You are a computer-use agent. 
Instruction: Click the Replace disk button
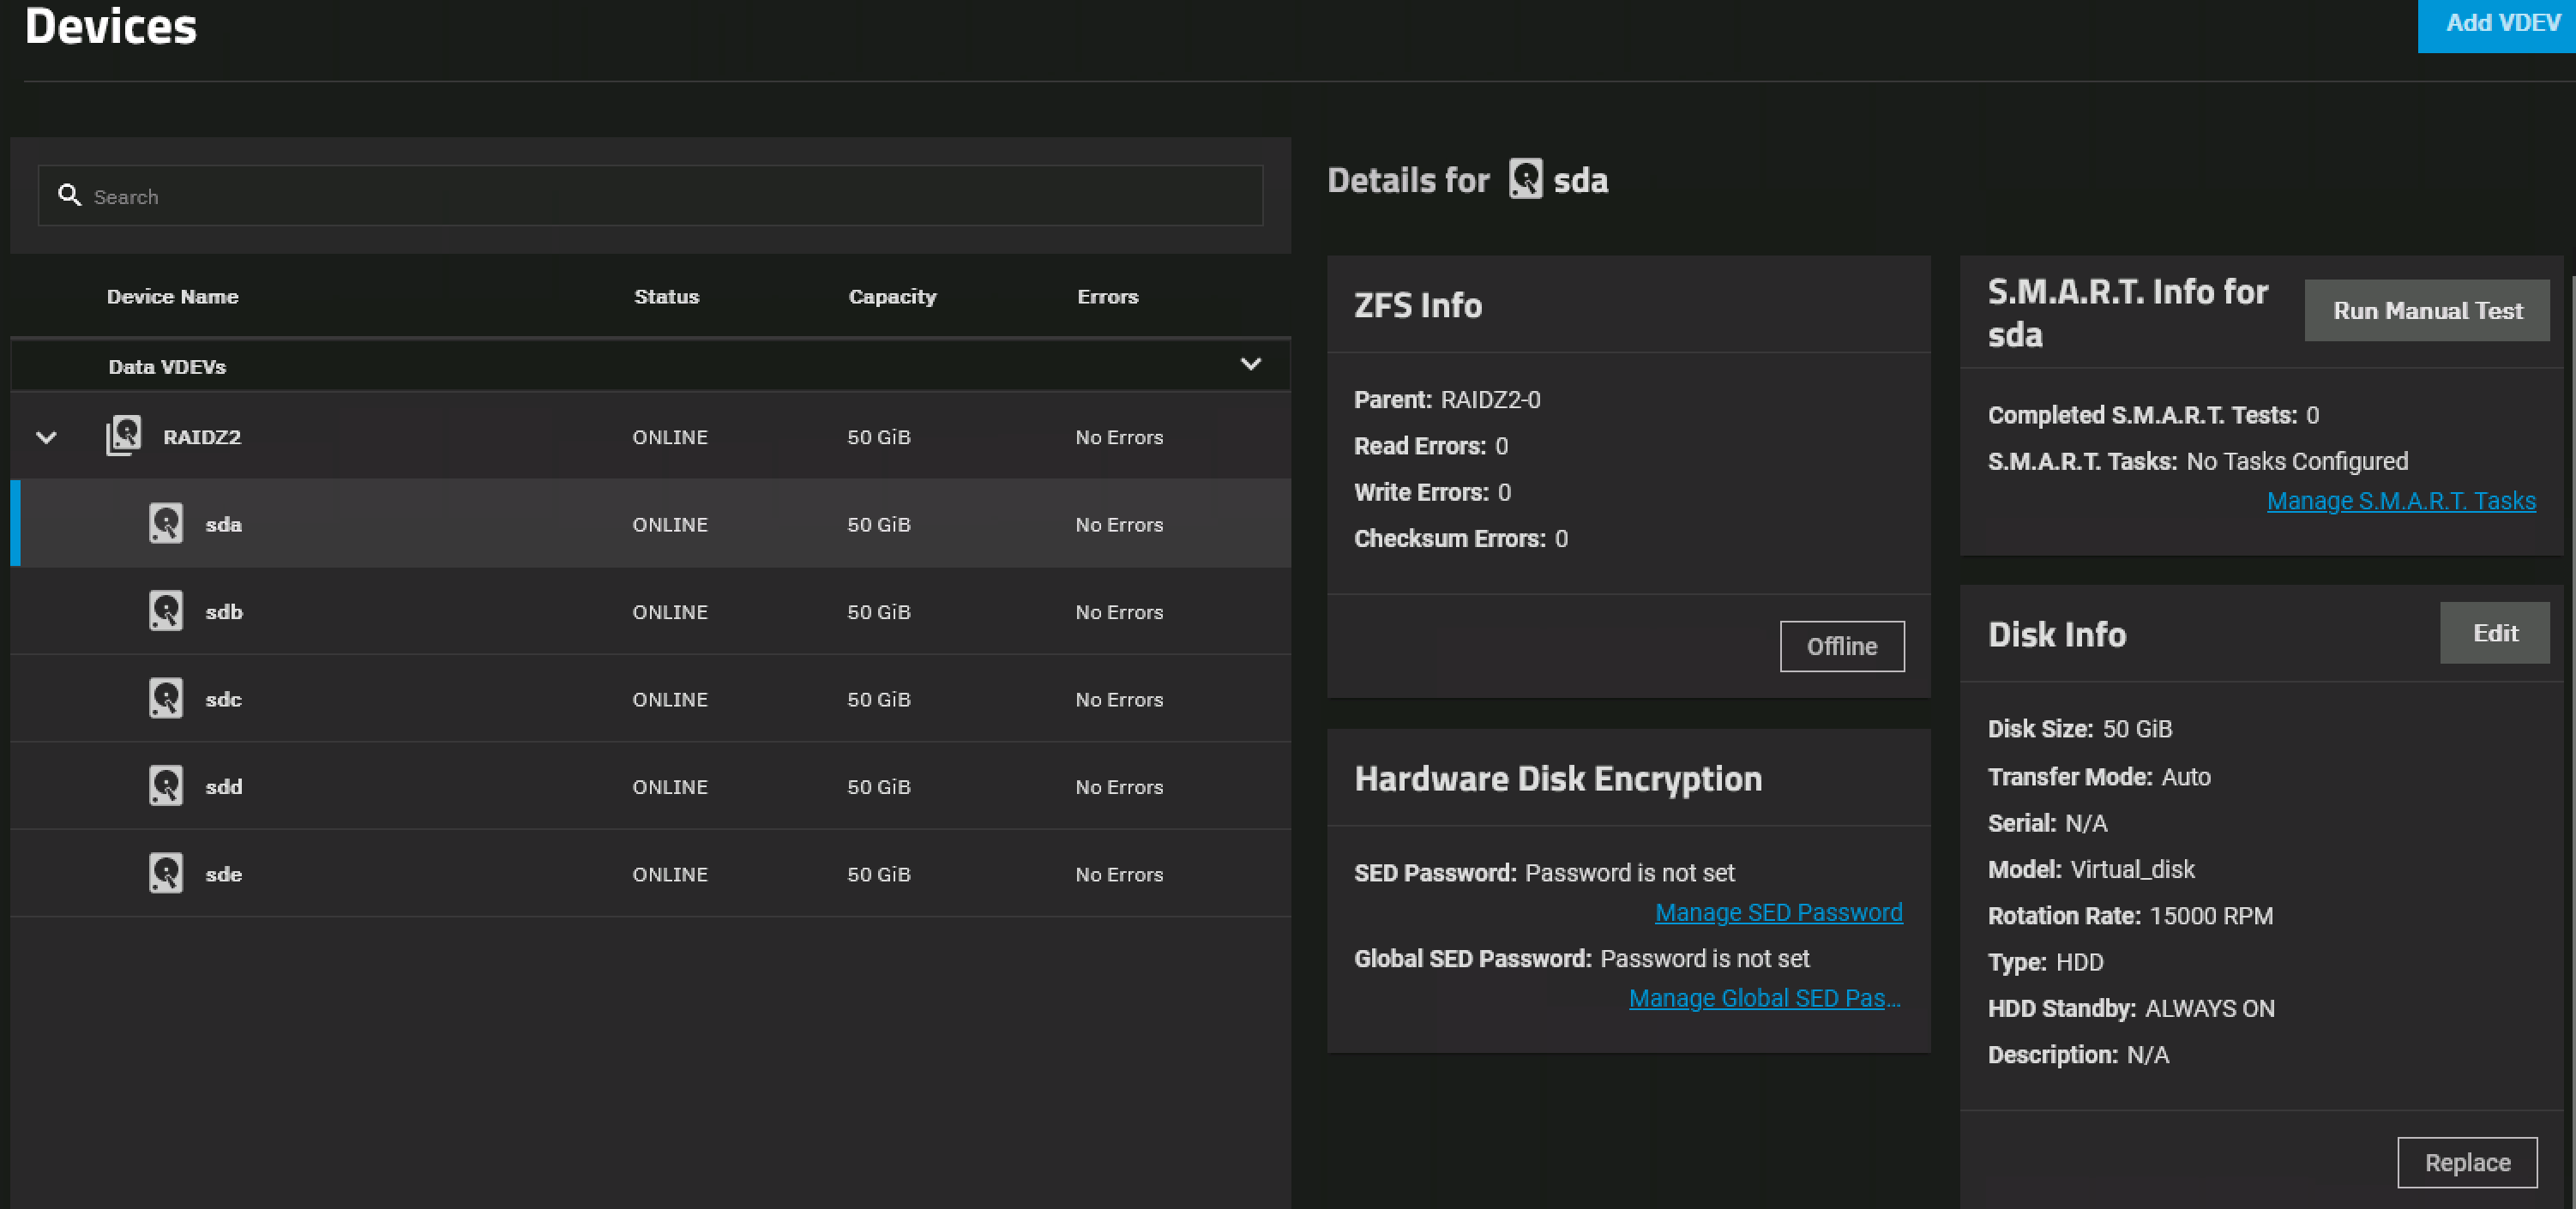(x=2466, y=1162)
